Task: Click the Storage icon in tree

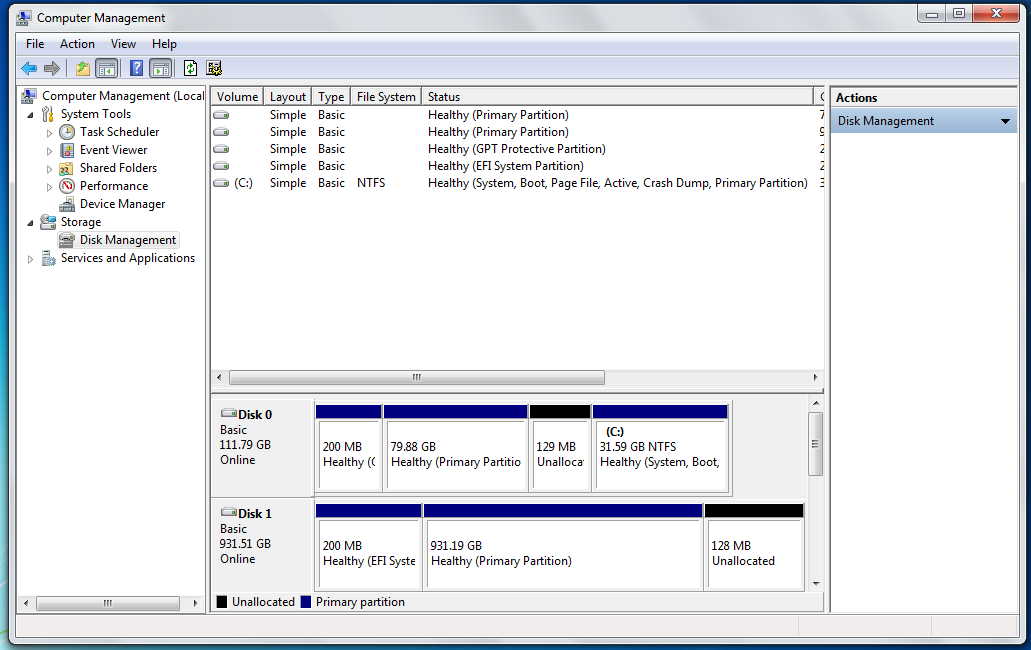Action: coord(48,222)
